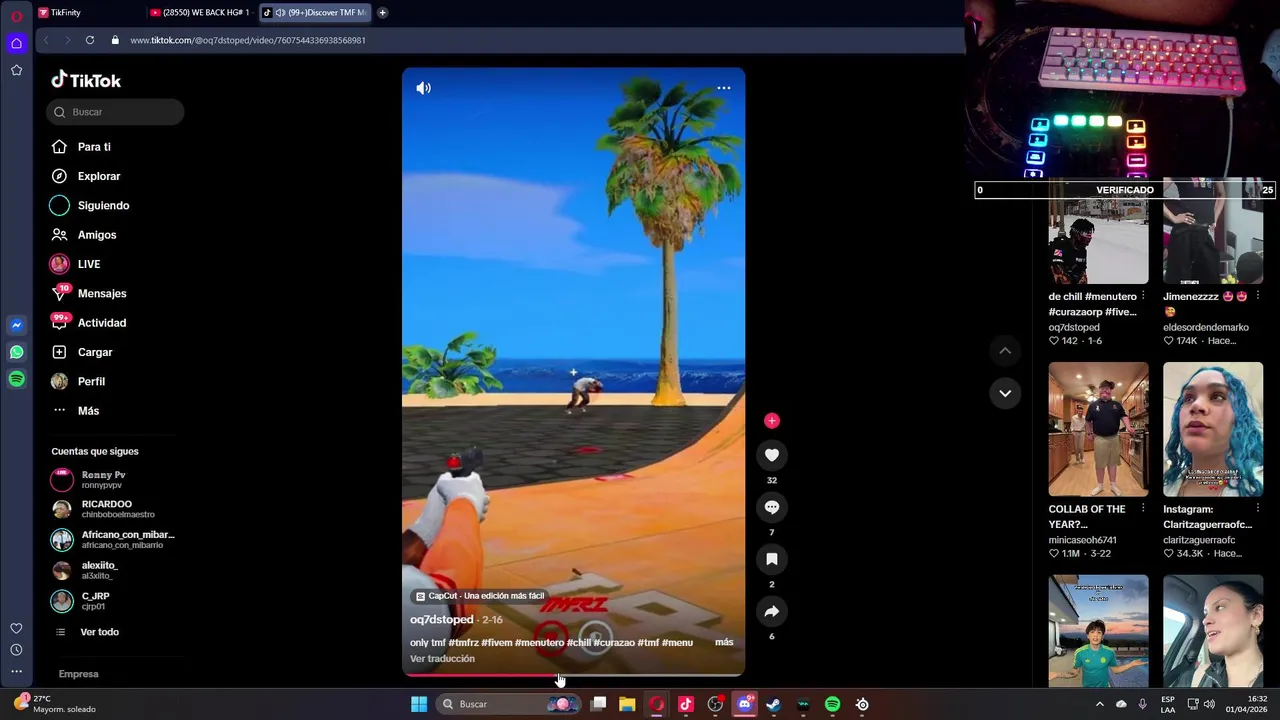Open Opera sidebar heart icon
1280x720 pixels.
[x=16, y=628]
